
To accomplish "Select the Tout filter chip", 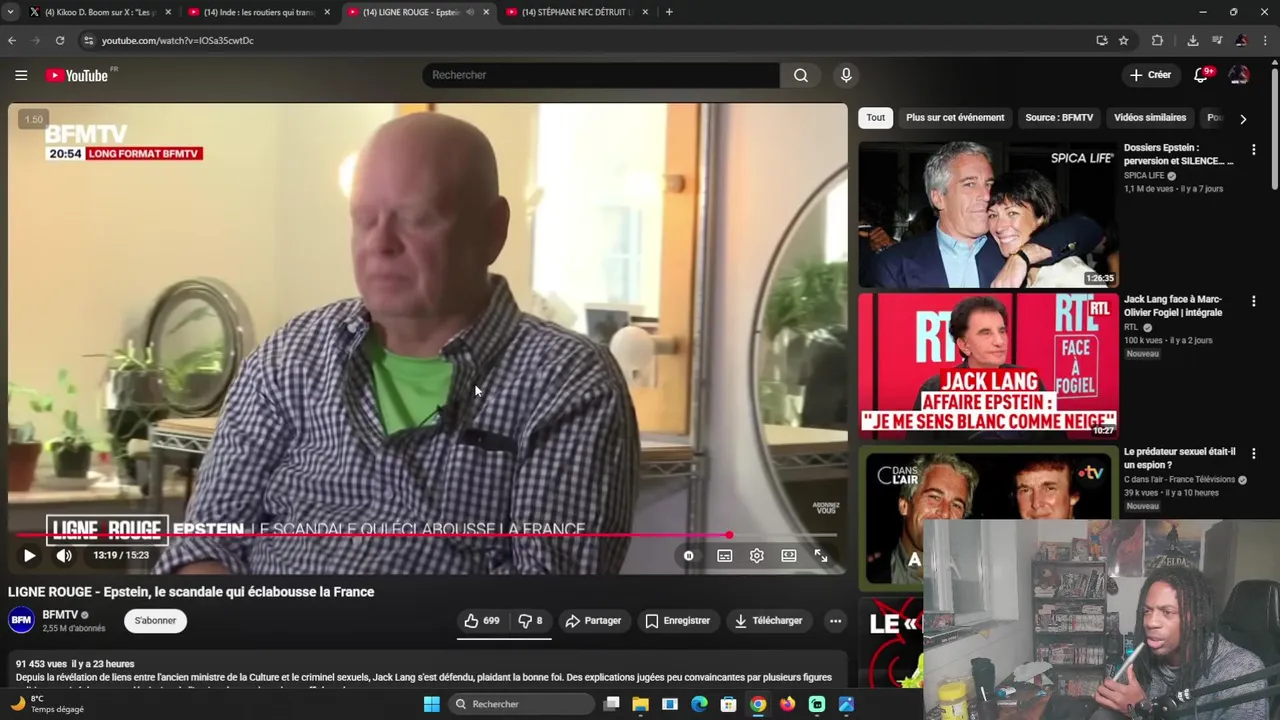I will (876, 118).
